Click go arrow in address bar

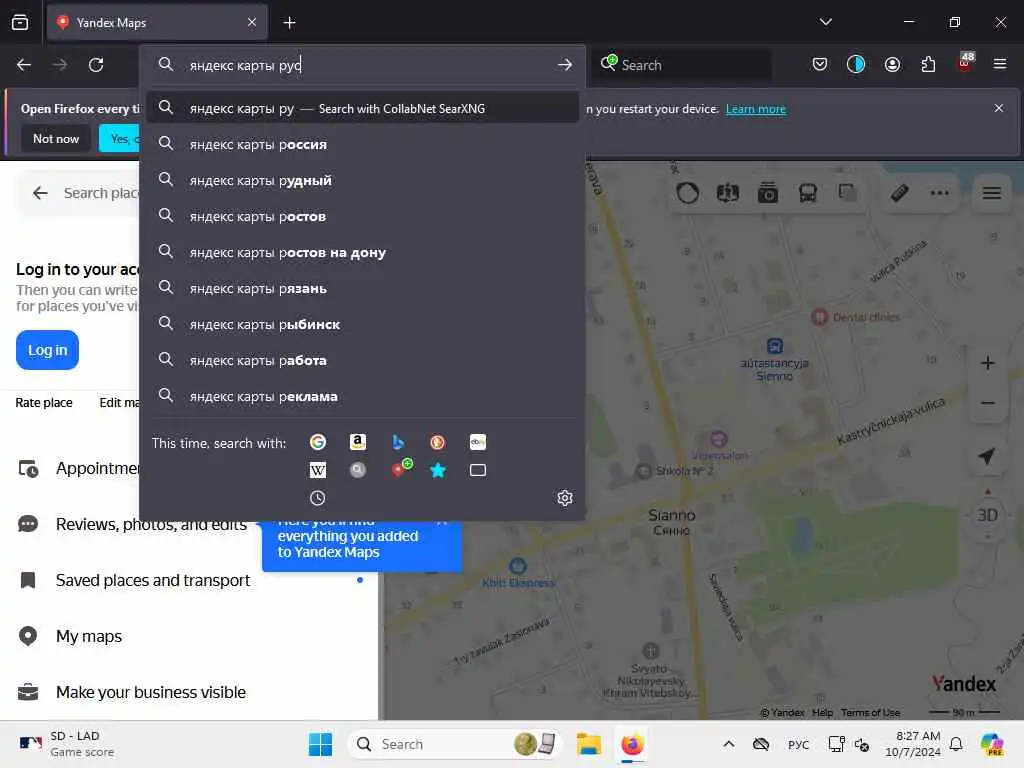click(565, 65)
